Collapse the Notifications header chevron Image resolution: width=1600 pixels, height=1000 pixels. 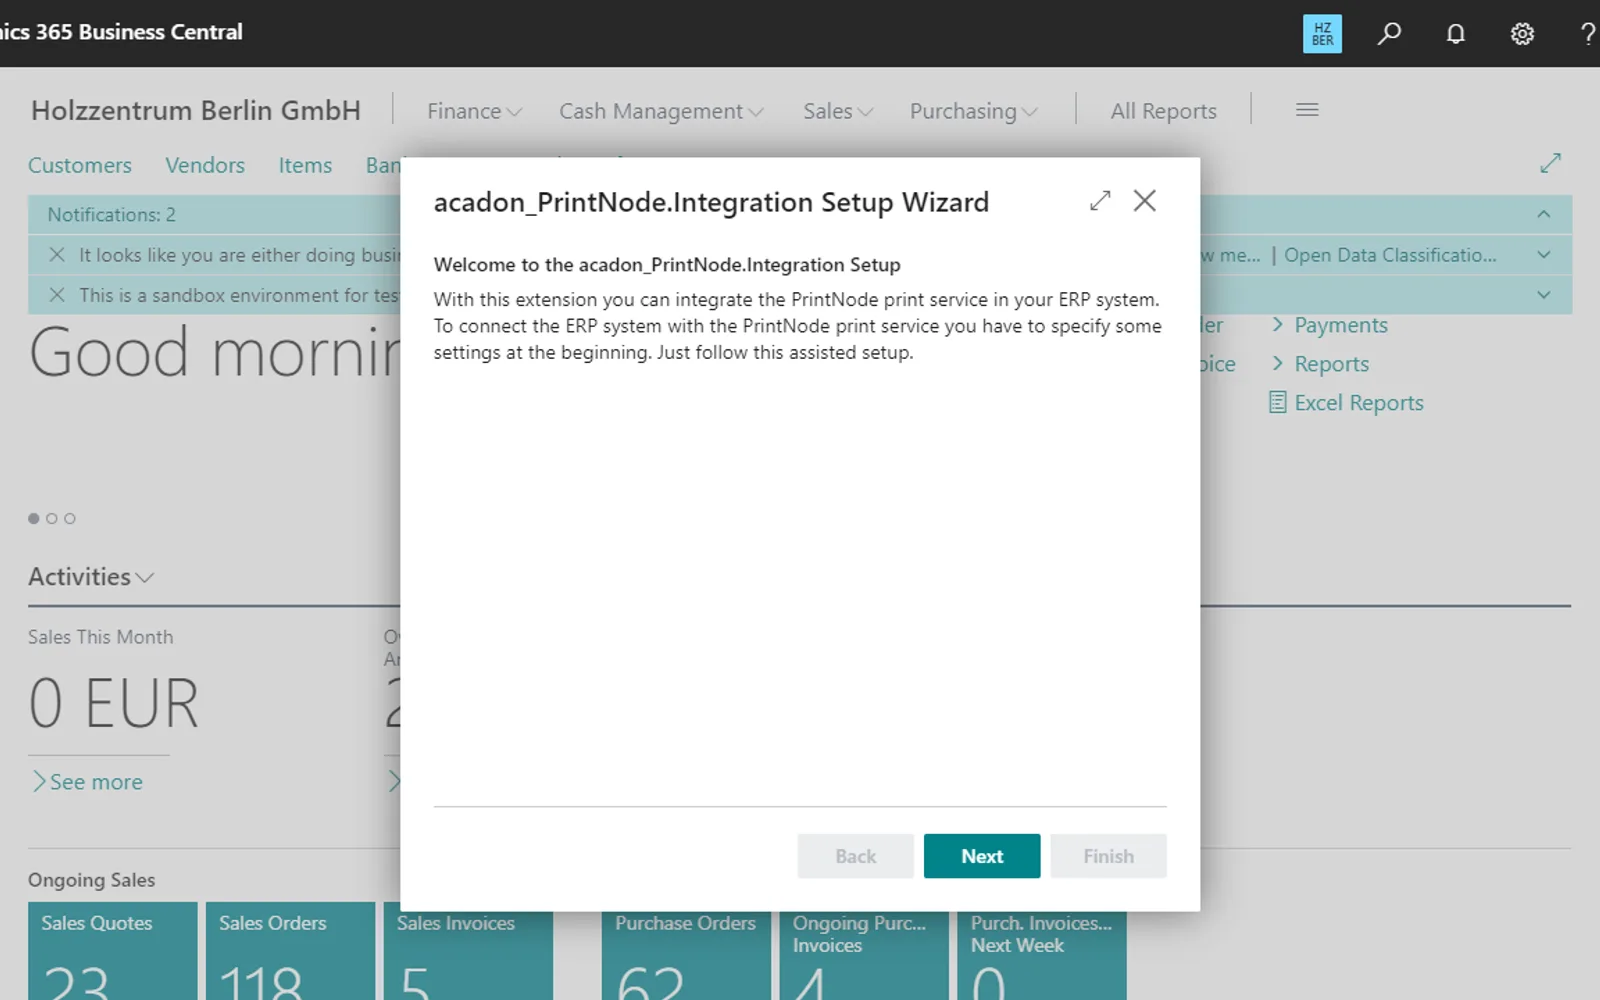(x=1544, y=214)
